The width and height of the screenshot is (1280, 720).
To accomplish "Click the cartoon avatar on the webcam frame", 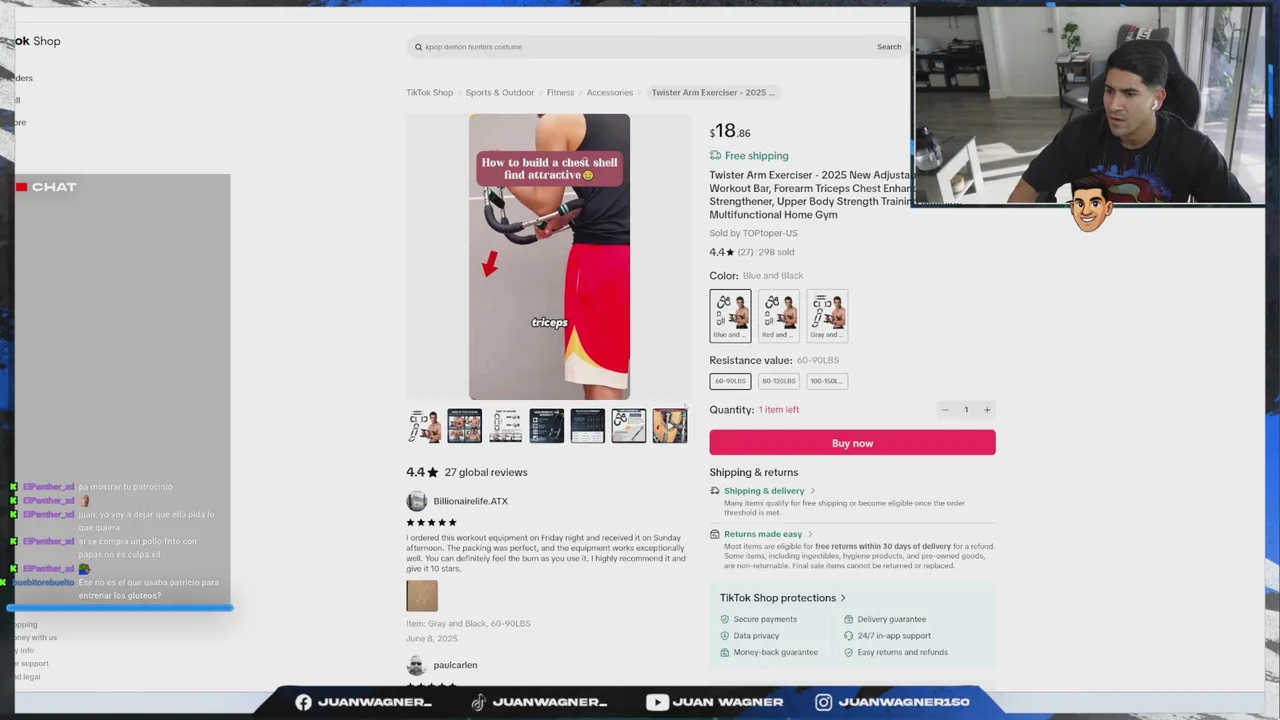I will coord(1090,206).
